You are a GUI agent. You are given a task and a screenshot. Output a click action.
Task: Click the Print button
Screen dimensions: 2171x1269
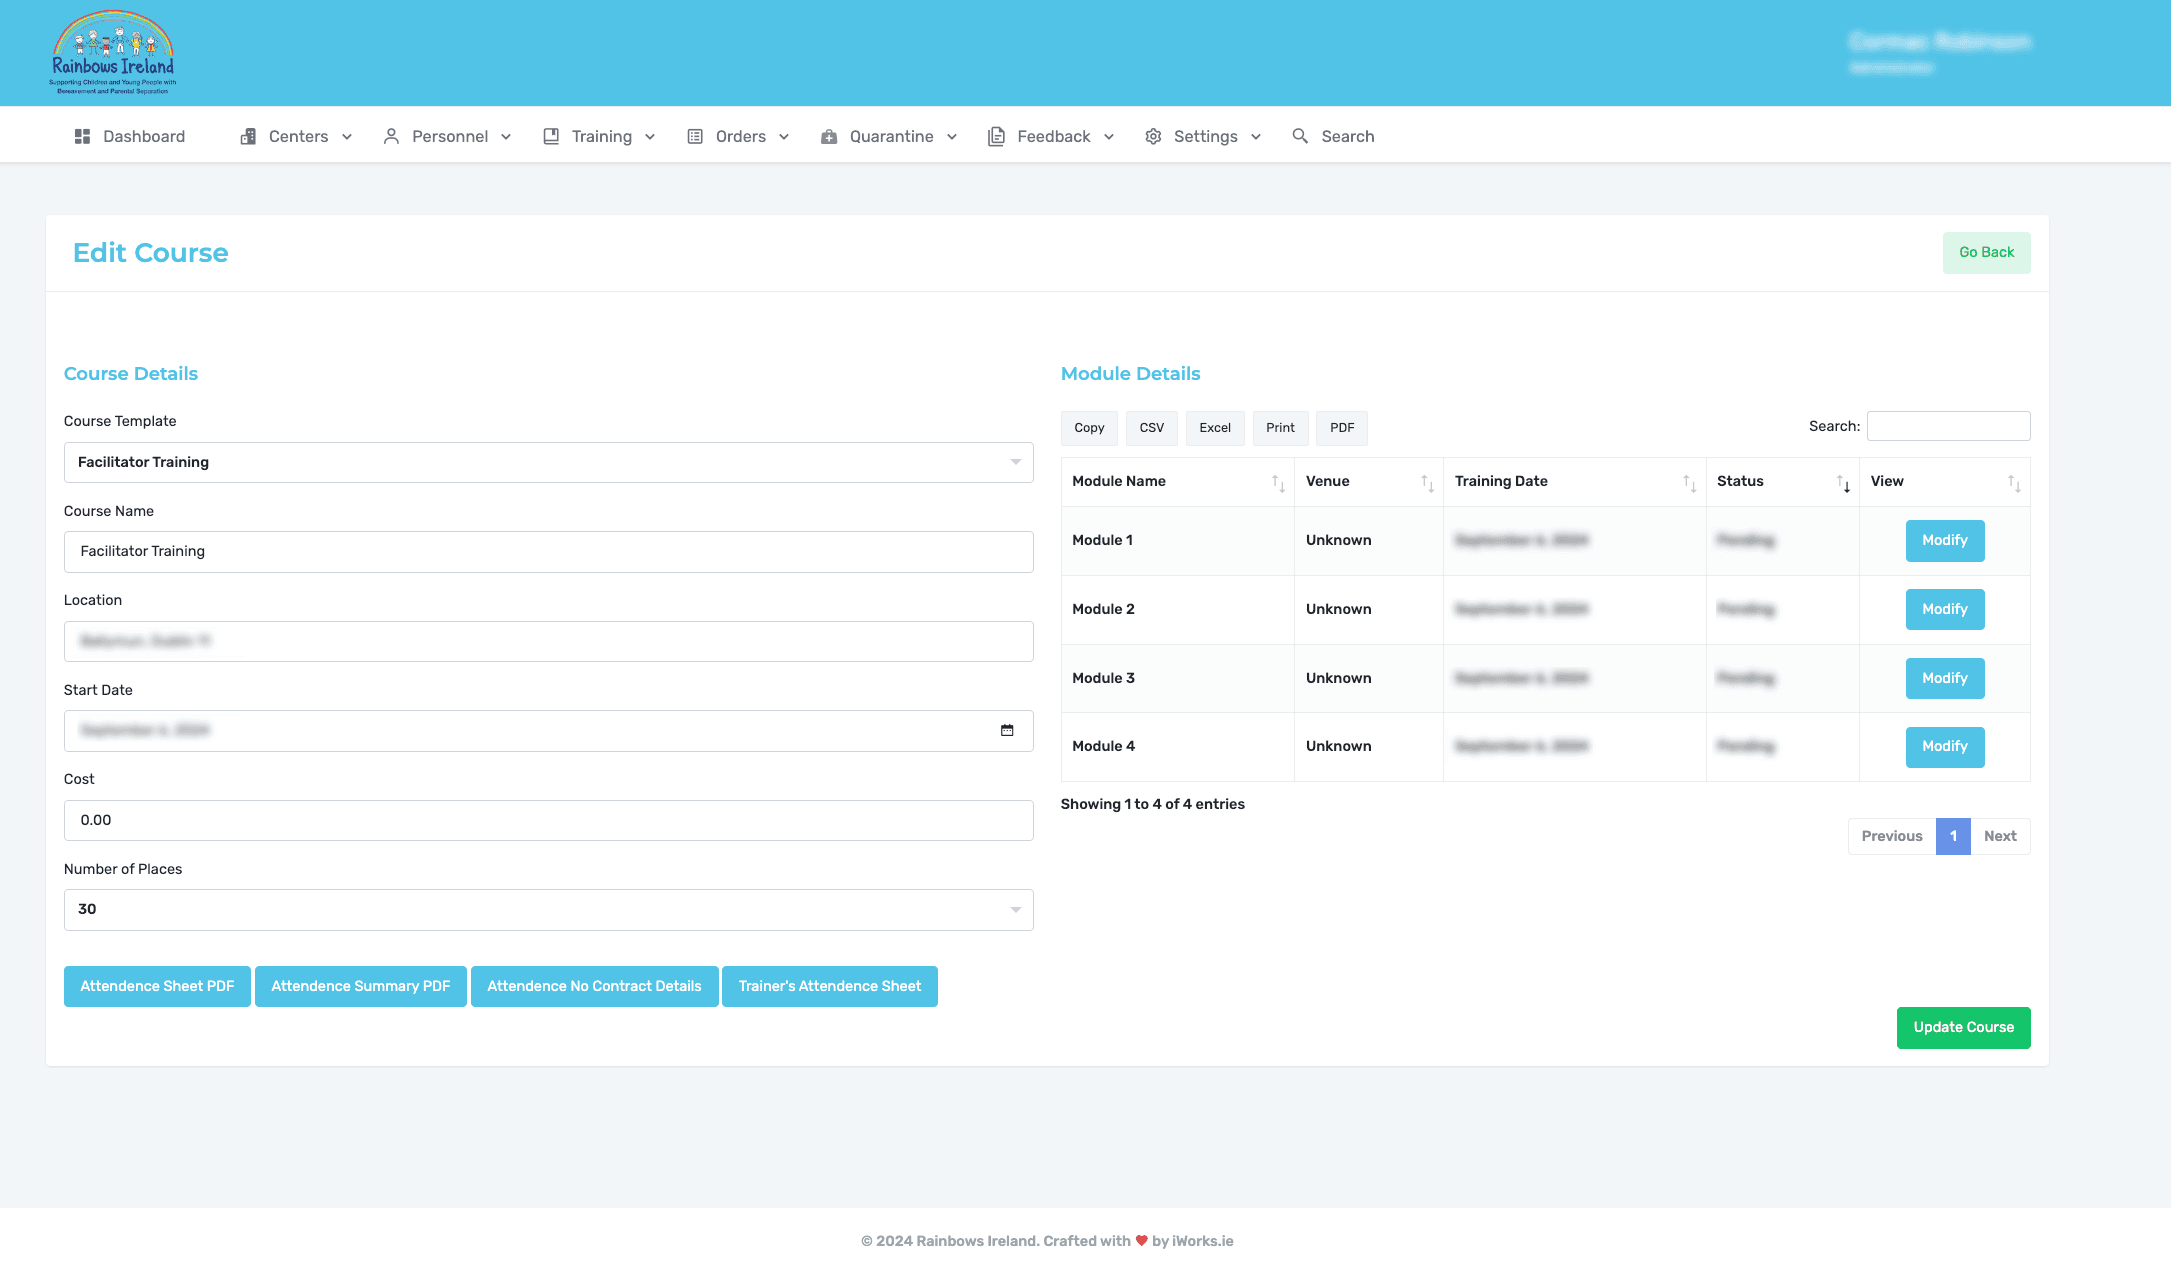[1280, 427]
